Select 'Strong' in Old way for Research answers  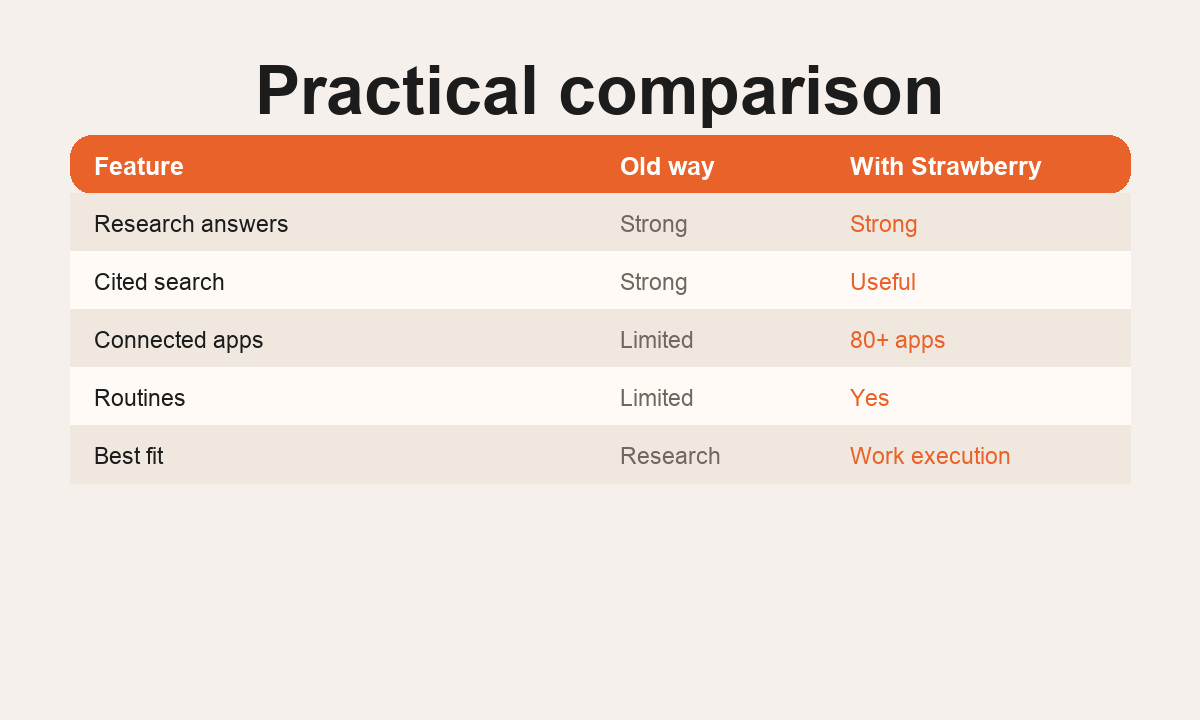click(654, 224)
